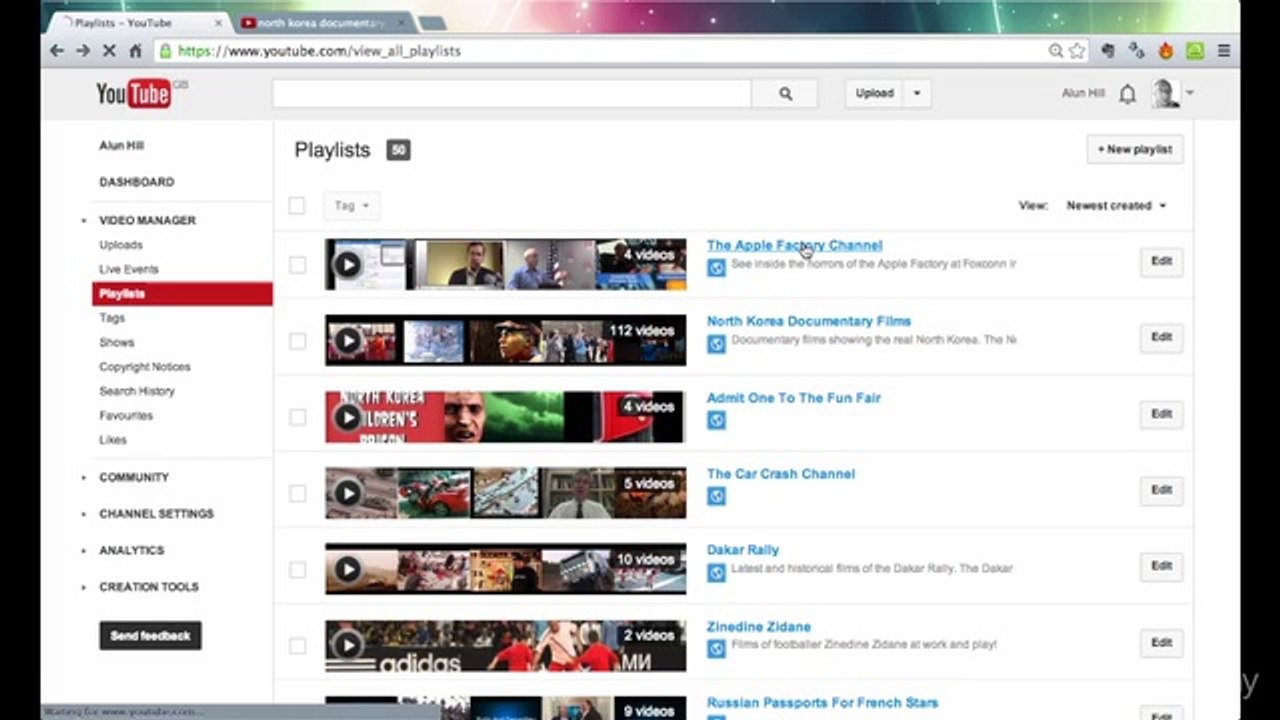Viewport: 1280px width, 720px height.
Task: Collapse the Video Manager section
Action: [84, 221]
